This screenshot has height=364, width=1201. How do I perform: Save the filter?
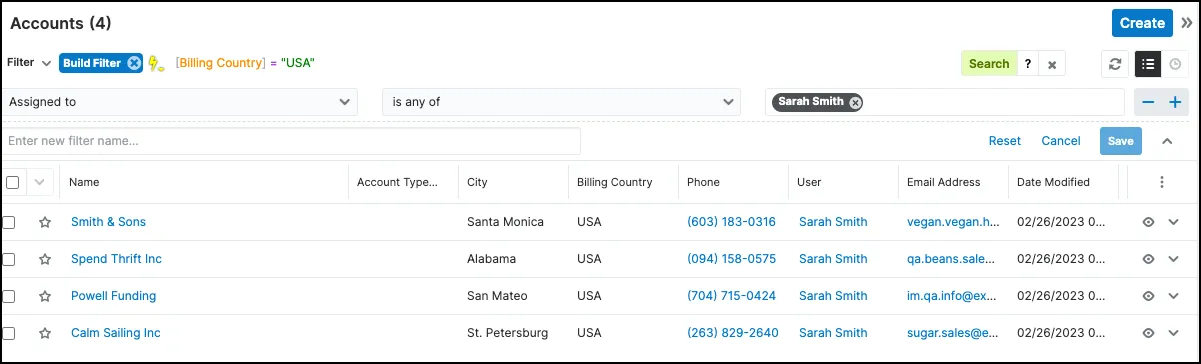[1121, 141]
